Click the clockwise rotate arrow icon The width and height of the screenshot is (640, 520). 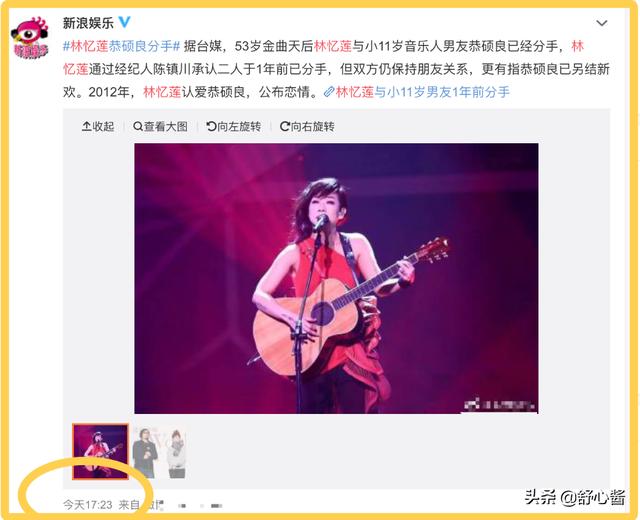284,127
